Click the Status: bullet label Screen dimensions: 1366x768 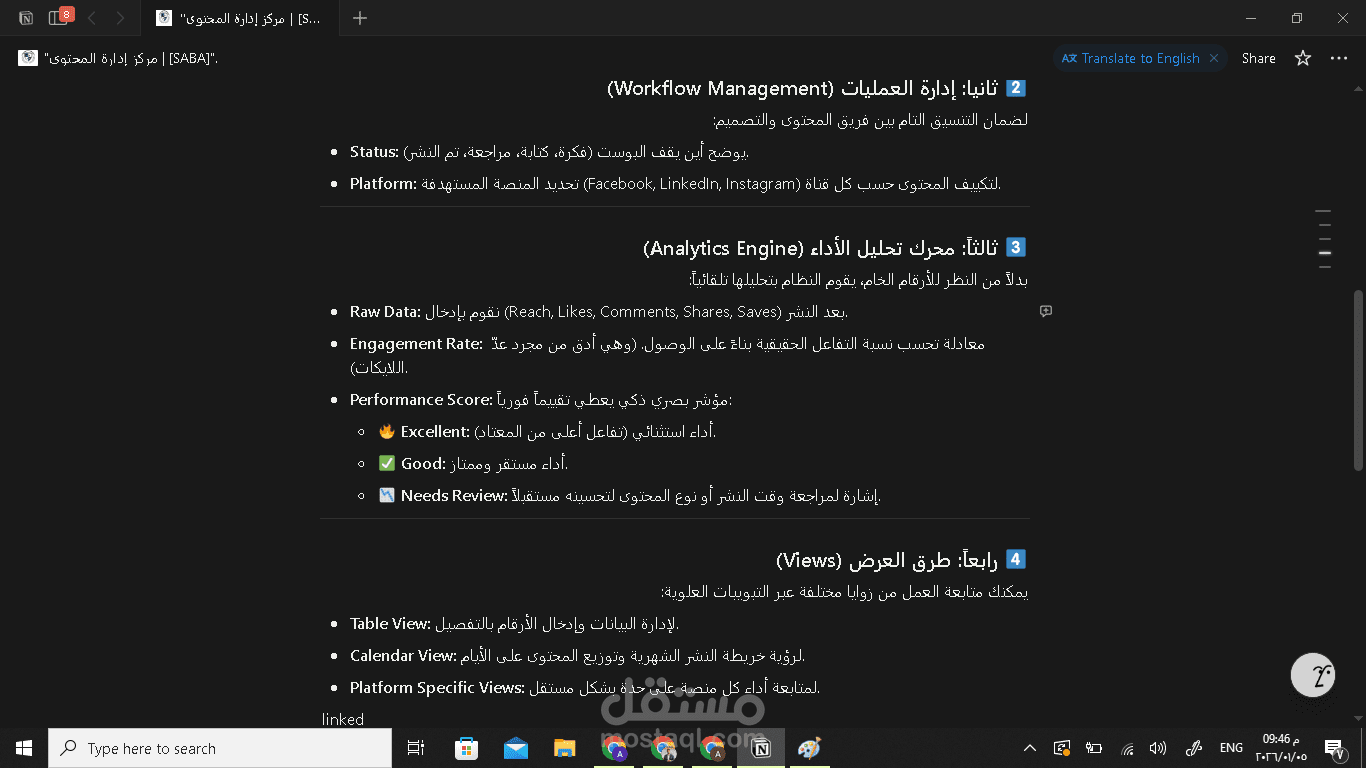click(x=374, y=152)
